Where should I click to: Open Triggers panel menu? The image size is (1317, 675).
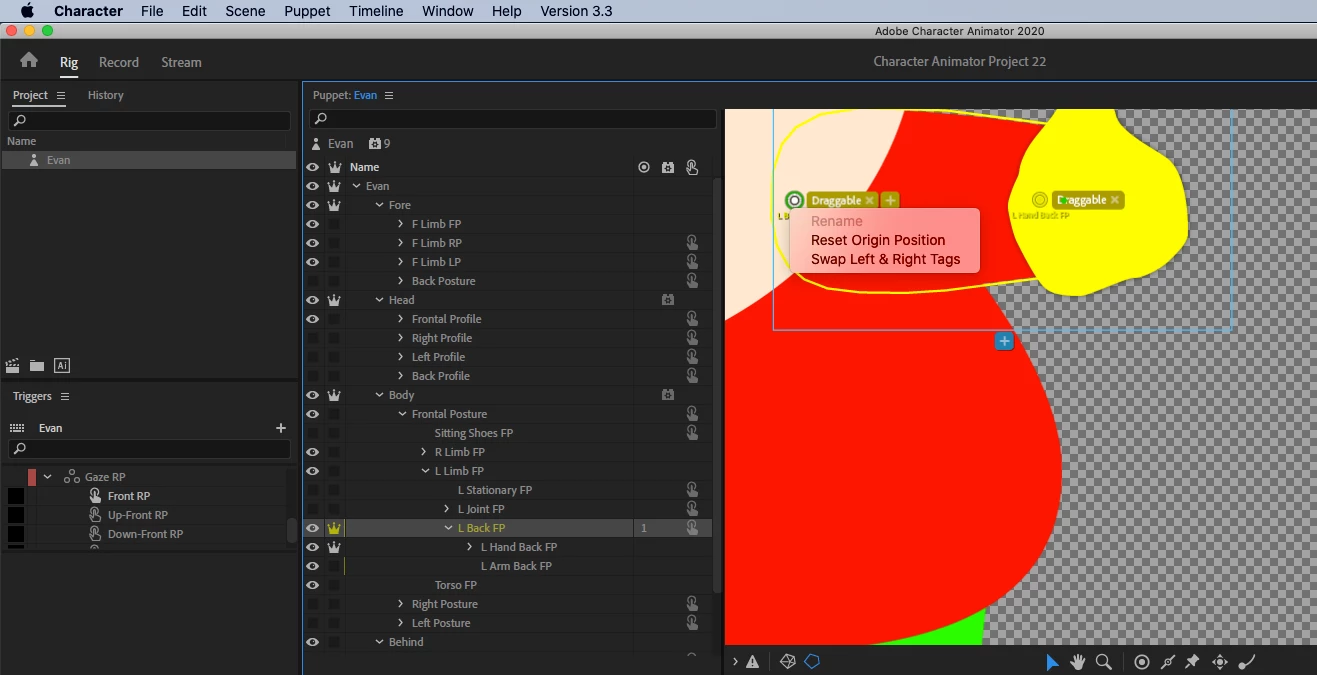click(65, 397)
